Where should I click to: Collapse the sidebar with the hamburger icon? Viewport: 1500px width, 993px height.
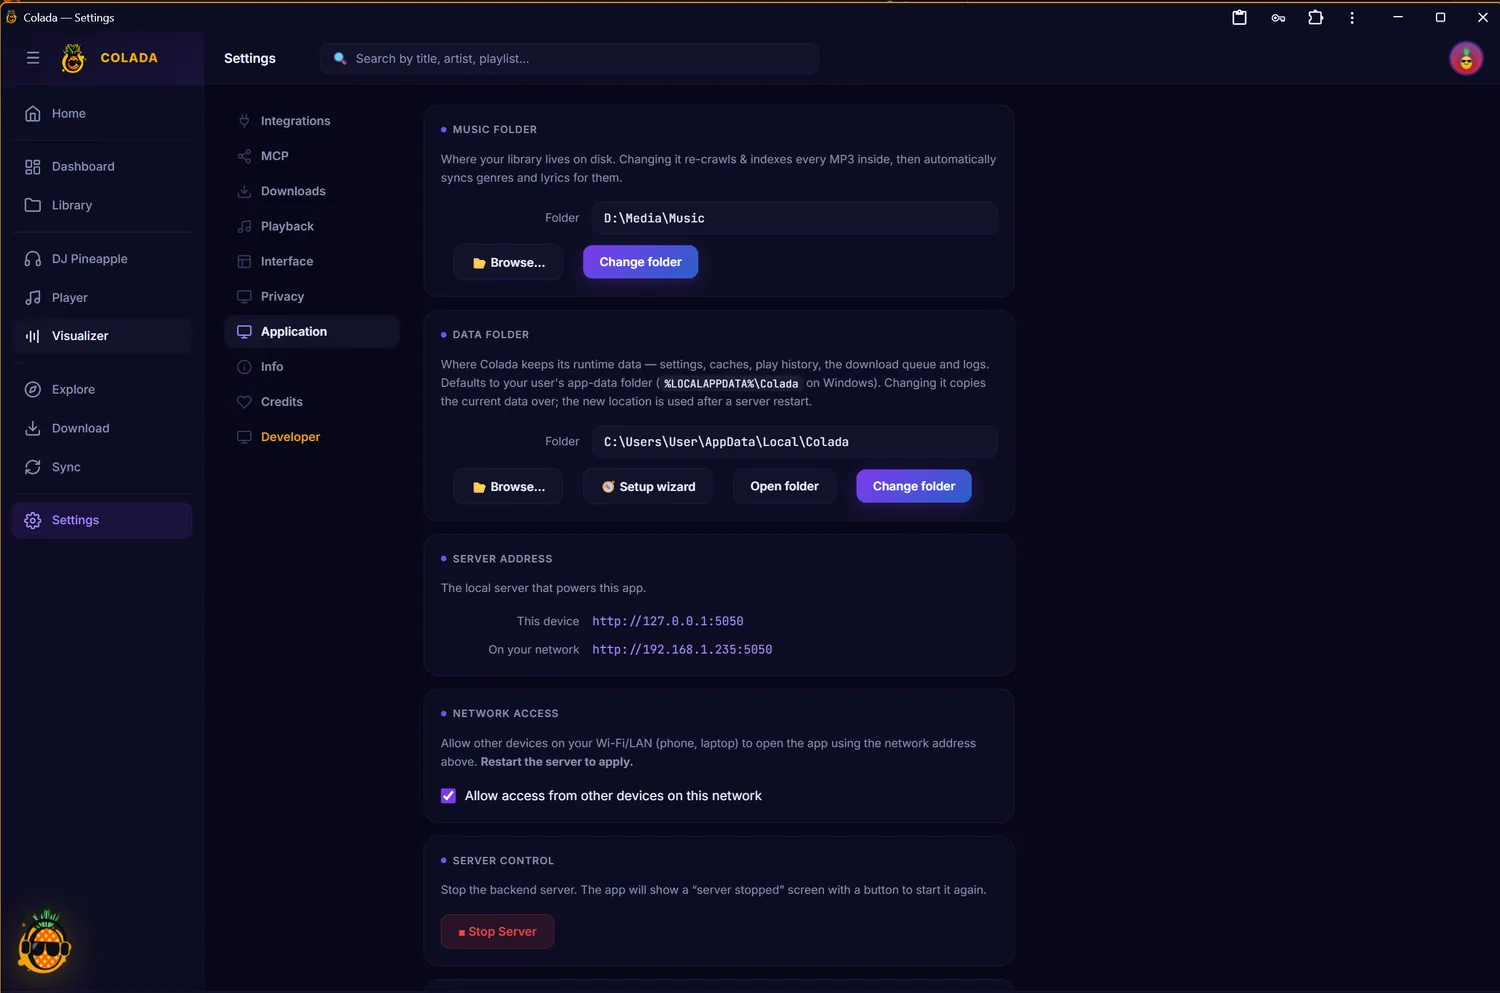tap(33, 58)
